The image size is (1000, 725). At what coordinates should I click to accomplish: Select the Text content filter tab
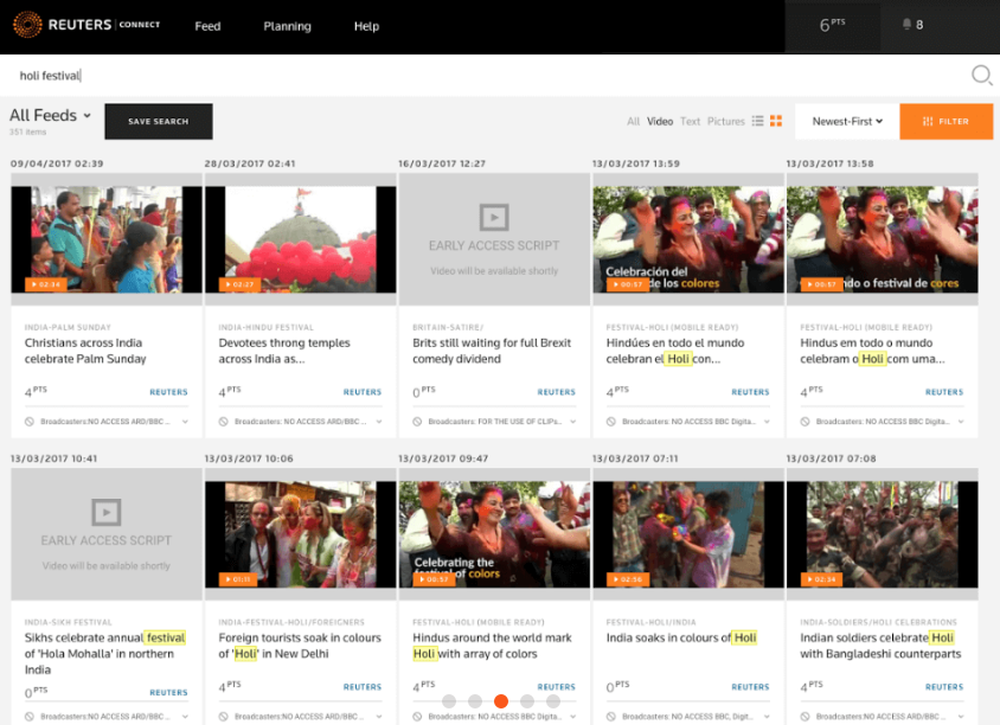tap(689, 121)
